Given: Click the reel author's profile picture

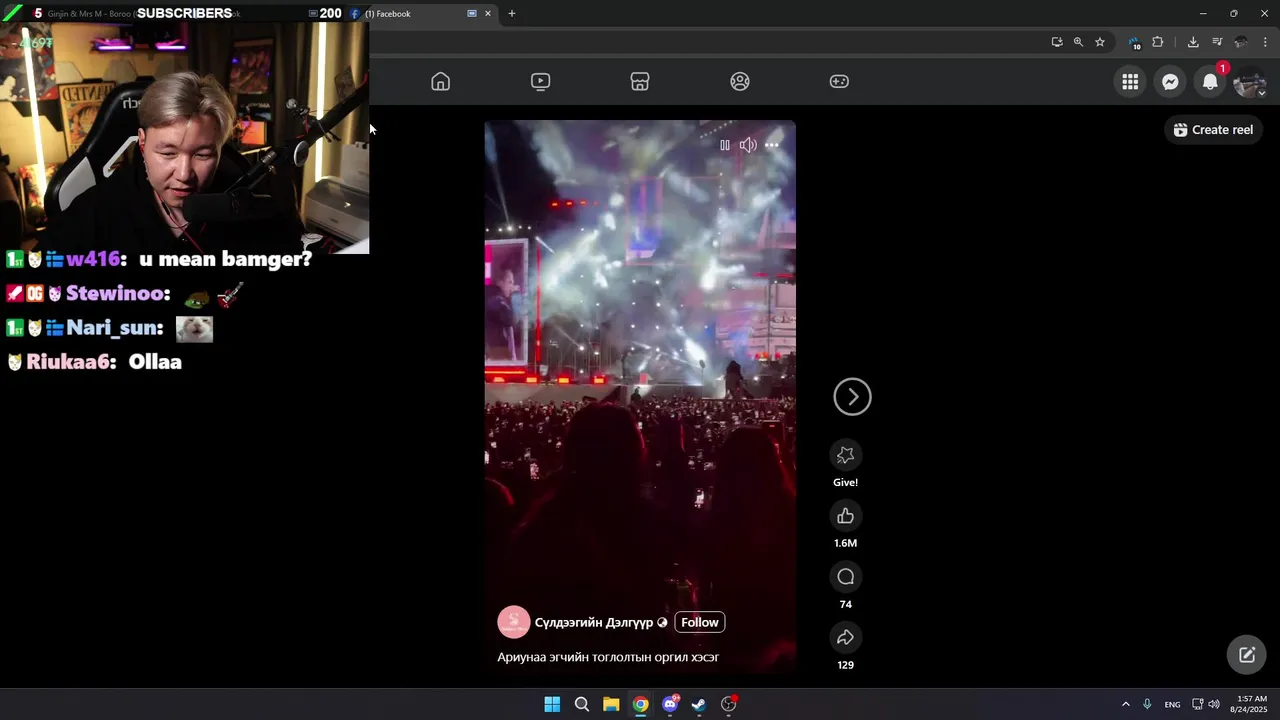Looking at the screenshot, I should coord(514,622).
